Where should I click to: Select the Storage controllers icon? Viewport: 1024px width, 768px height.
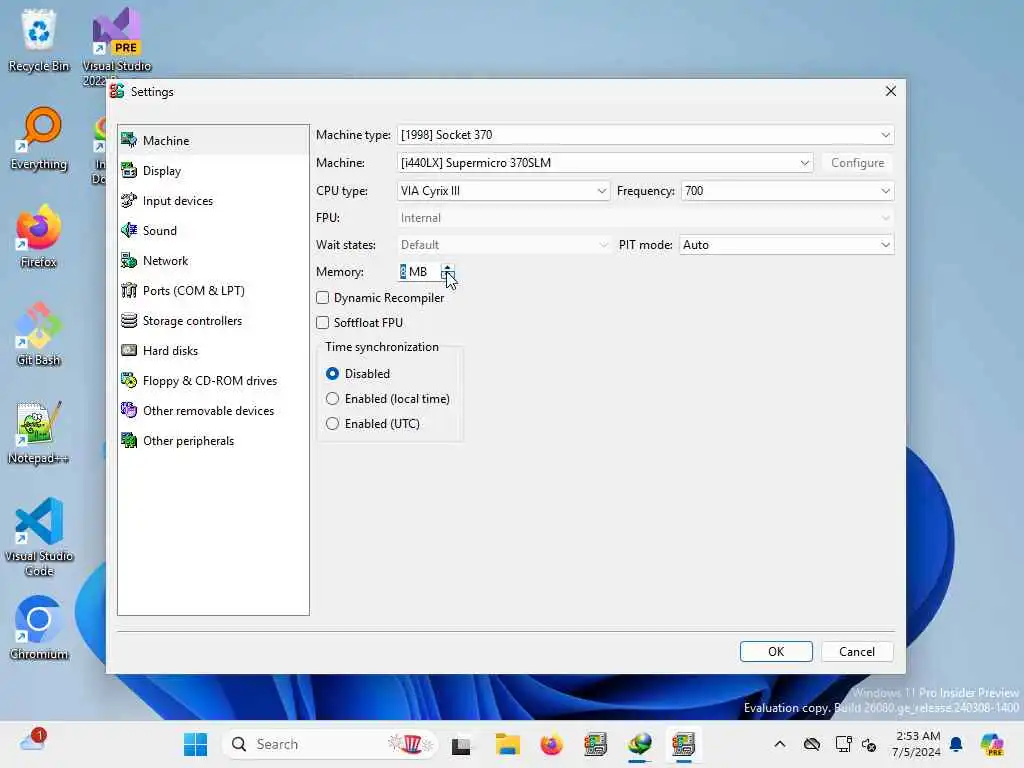click(129, 321)
